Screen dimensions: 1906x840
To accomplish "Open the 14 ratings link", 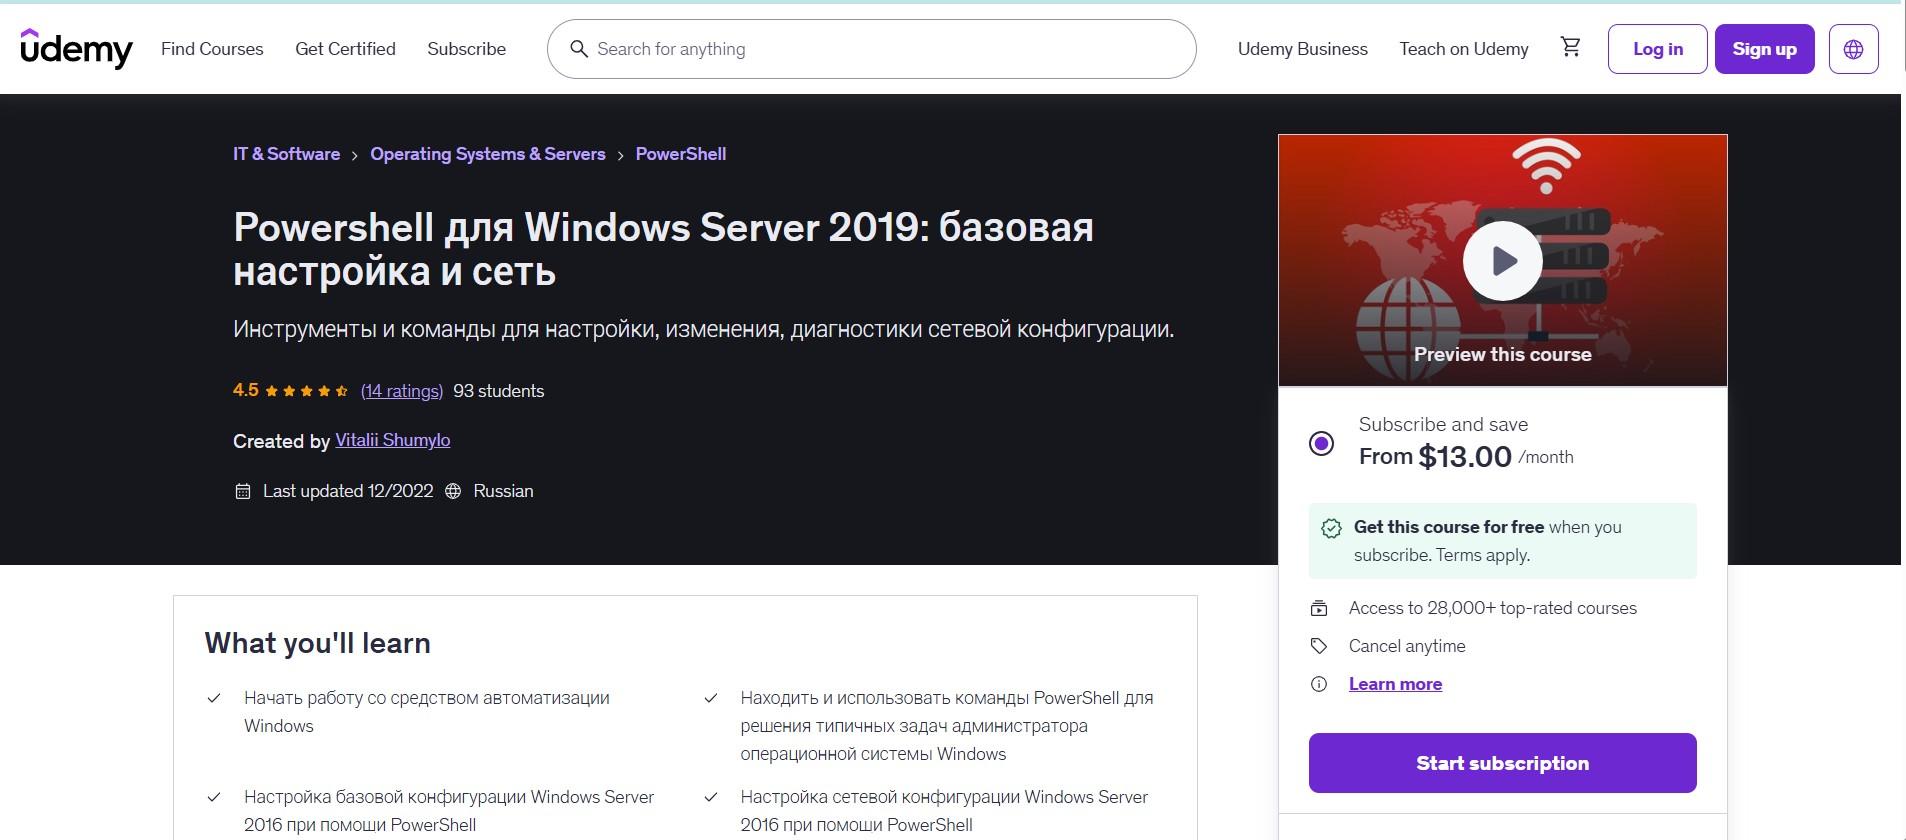I will (401, 391).
